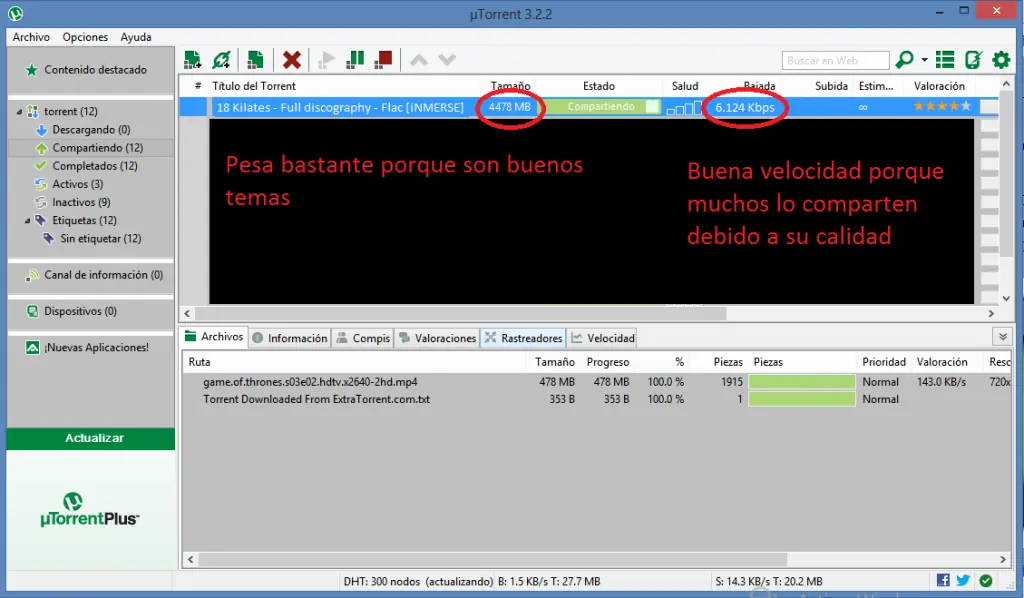Collapse the Etiquetas (12) tree node
Screen dimensions: 1024x598
(x=27, y=221)
